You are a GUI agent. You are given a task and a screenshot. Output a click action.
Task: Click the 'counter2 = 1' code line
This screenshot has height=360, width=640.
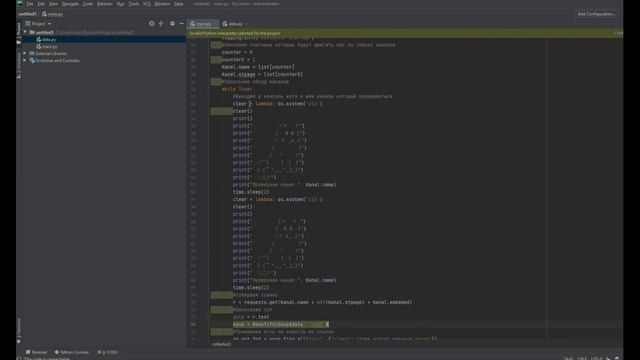[238, 60]
